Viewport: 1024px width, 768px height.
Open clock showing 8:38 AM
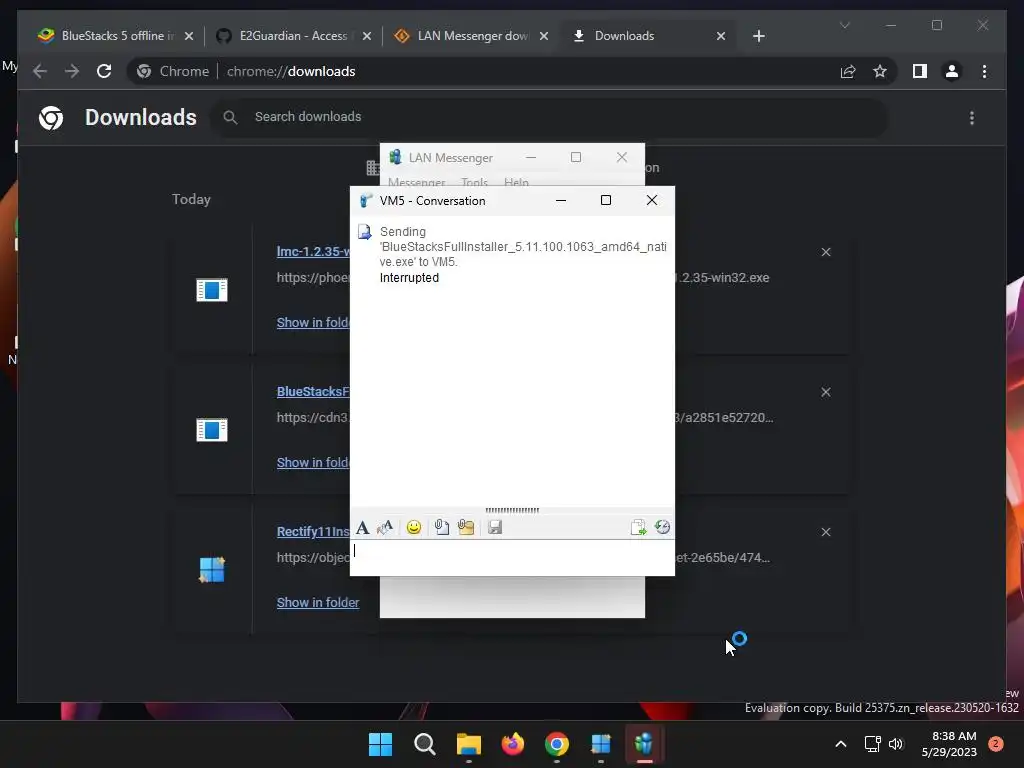coord(949,744)
